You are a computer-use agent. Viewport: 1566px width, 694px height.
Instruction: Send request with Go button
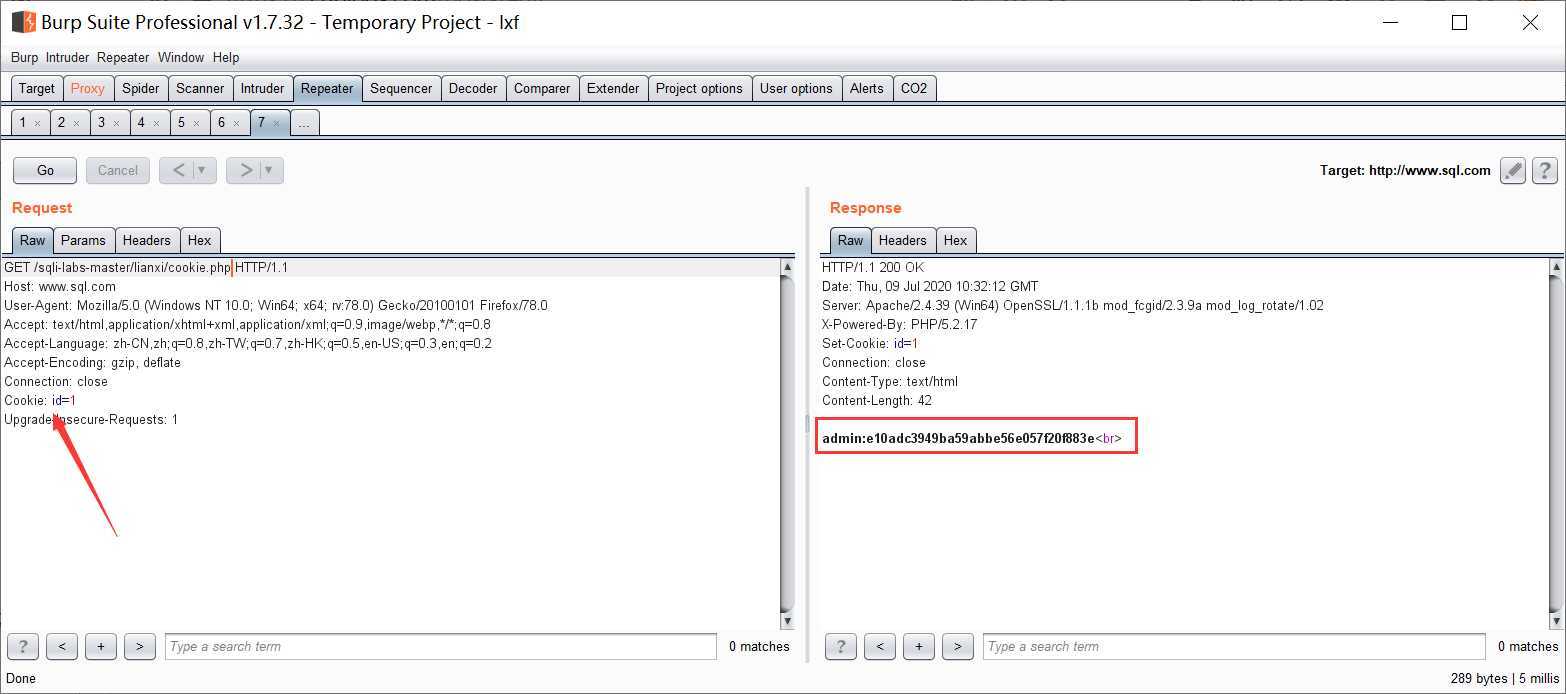tap(45, 170)
